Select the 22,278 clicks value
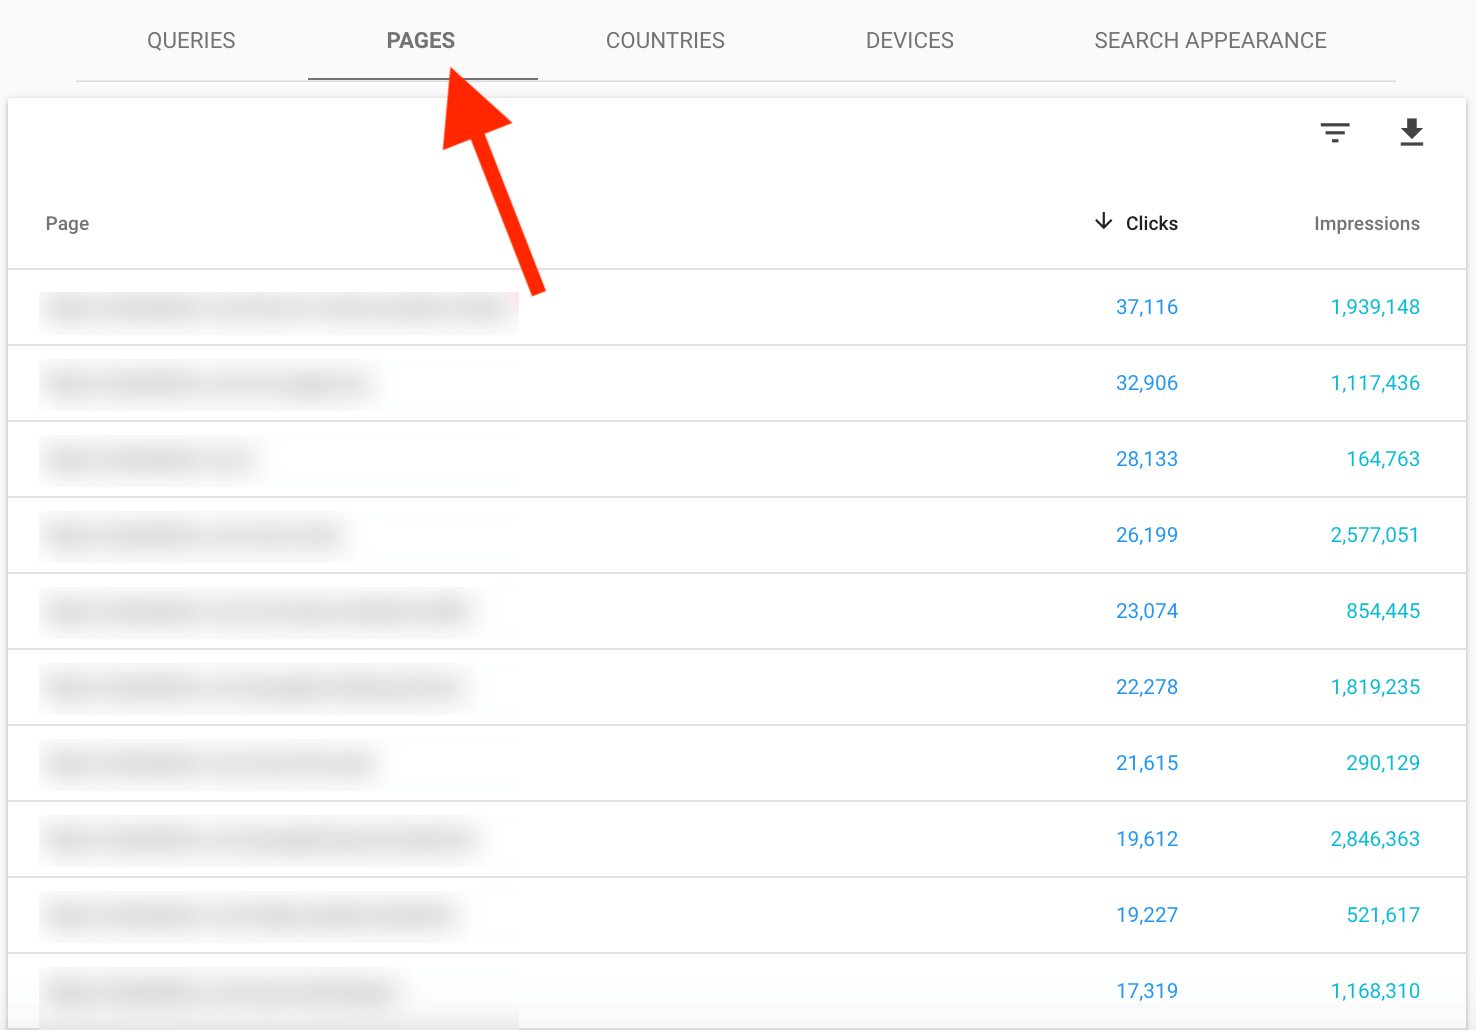 click(1147, 687)
